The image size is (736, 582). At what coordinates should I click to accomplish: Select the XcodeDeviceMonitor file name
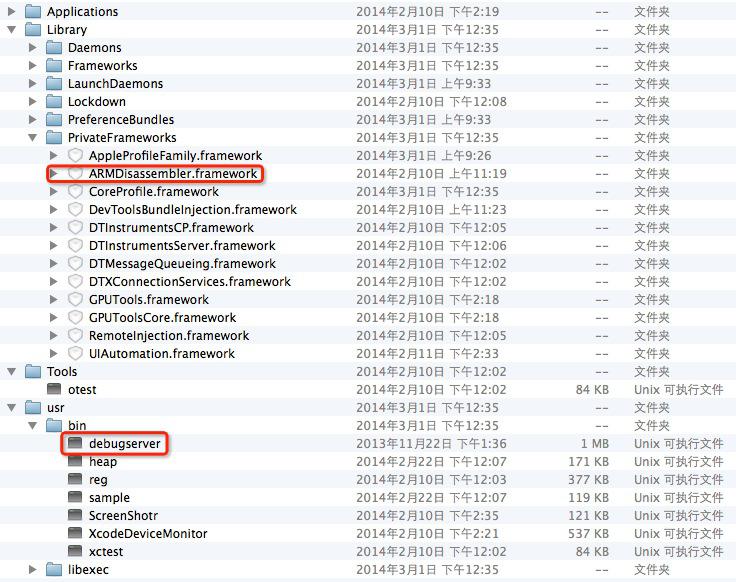coord(148,533)
